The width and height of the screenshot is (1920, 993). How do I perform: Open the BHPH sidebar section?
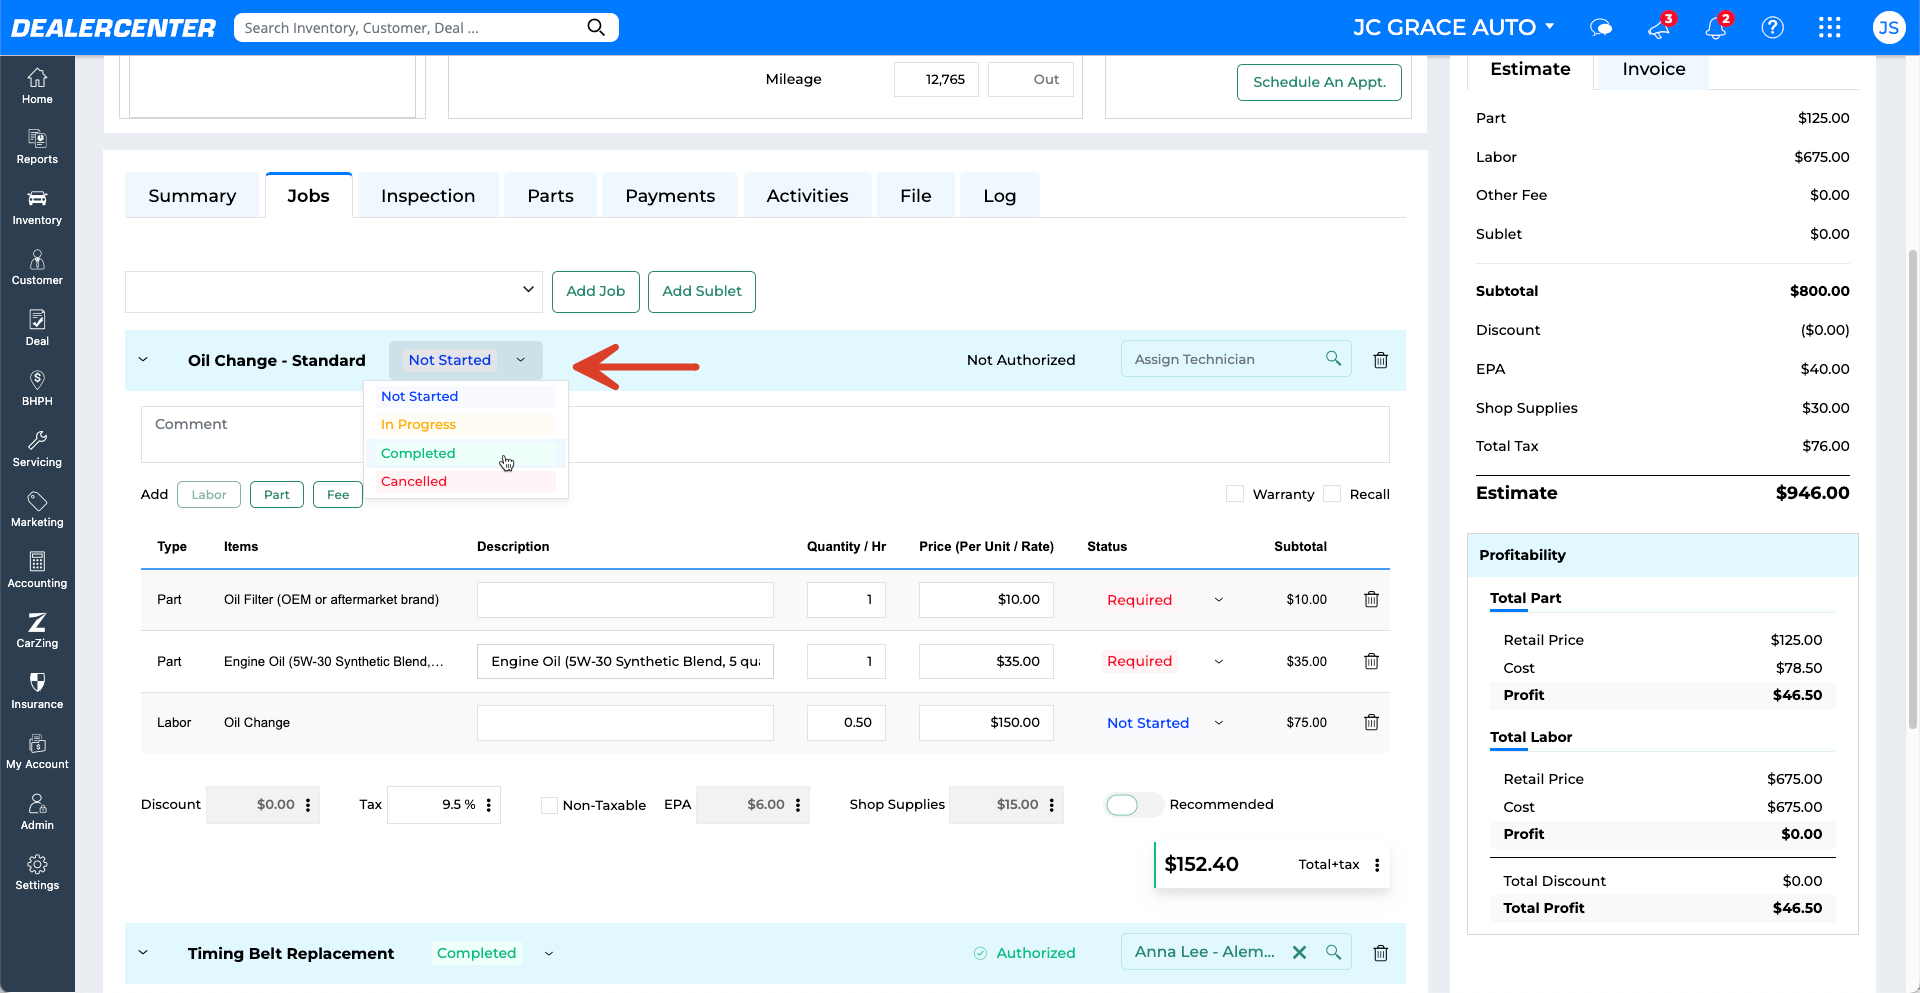click(37, 388)
